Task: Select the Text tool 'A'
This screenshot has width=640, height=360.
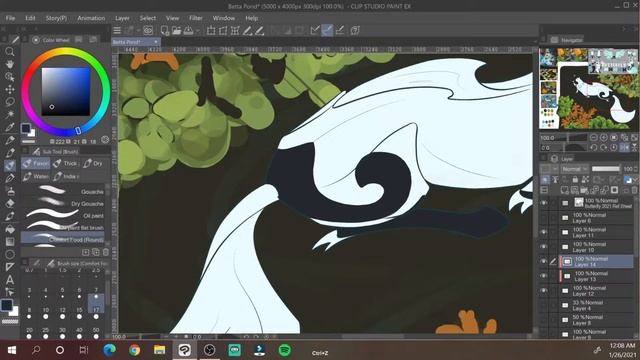Action: coord(10,280)
